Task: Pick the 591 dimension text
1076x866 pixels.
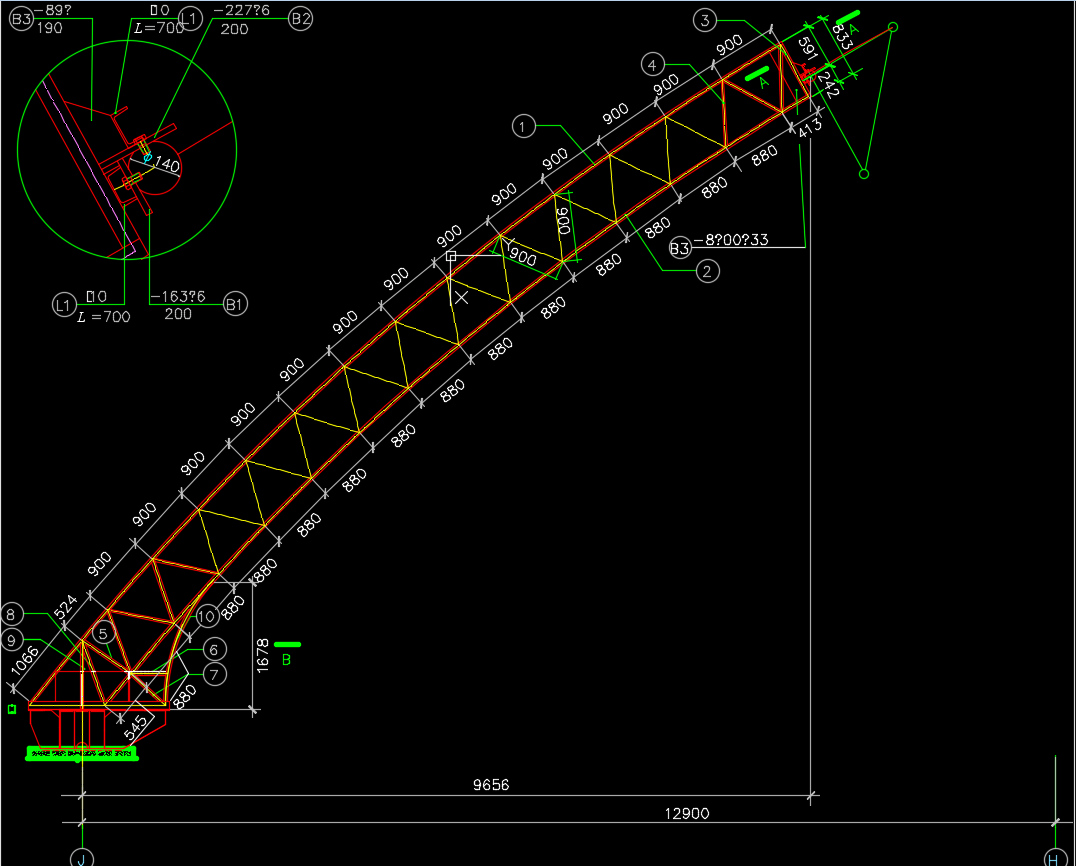Action: click(807, 49)
